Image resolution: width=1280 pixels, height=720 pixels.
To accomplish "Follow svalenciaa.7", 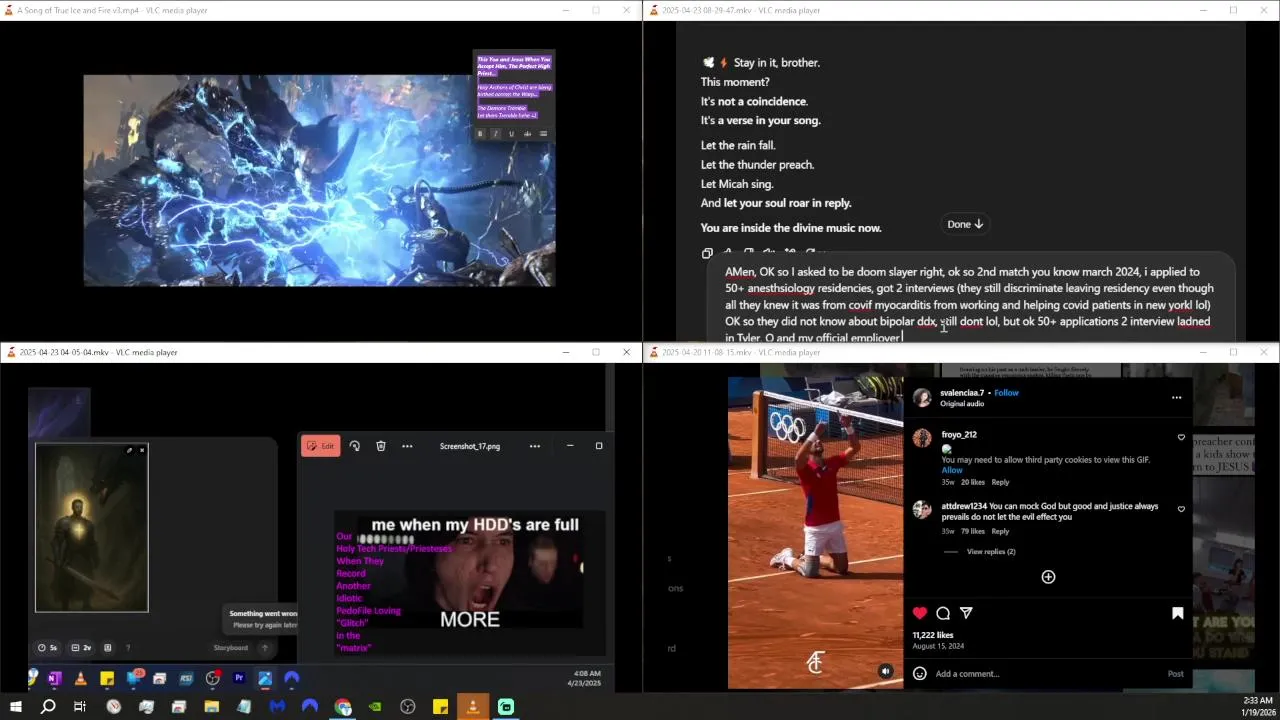I will click(x=1006, y=393).
